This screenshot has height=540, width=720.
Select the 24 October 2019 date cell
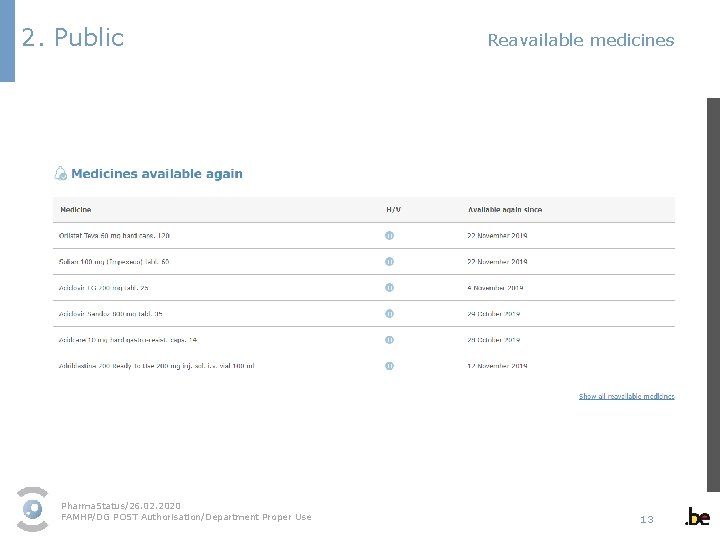click(x=494, y=314)
